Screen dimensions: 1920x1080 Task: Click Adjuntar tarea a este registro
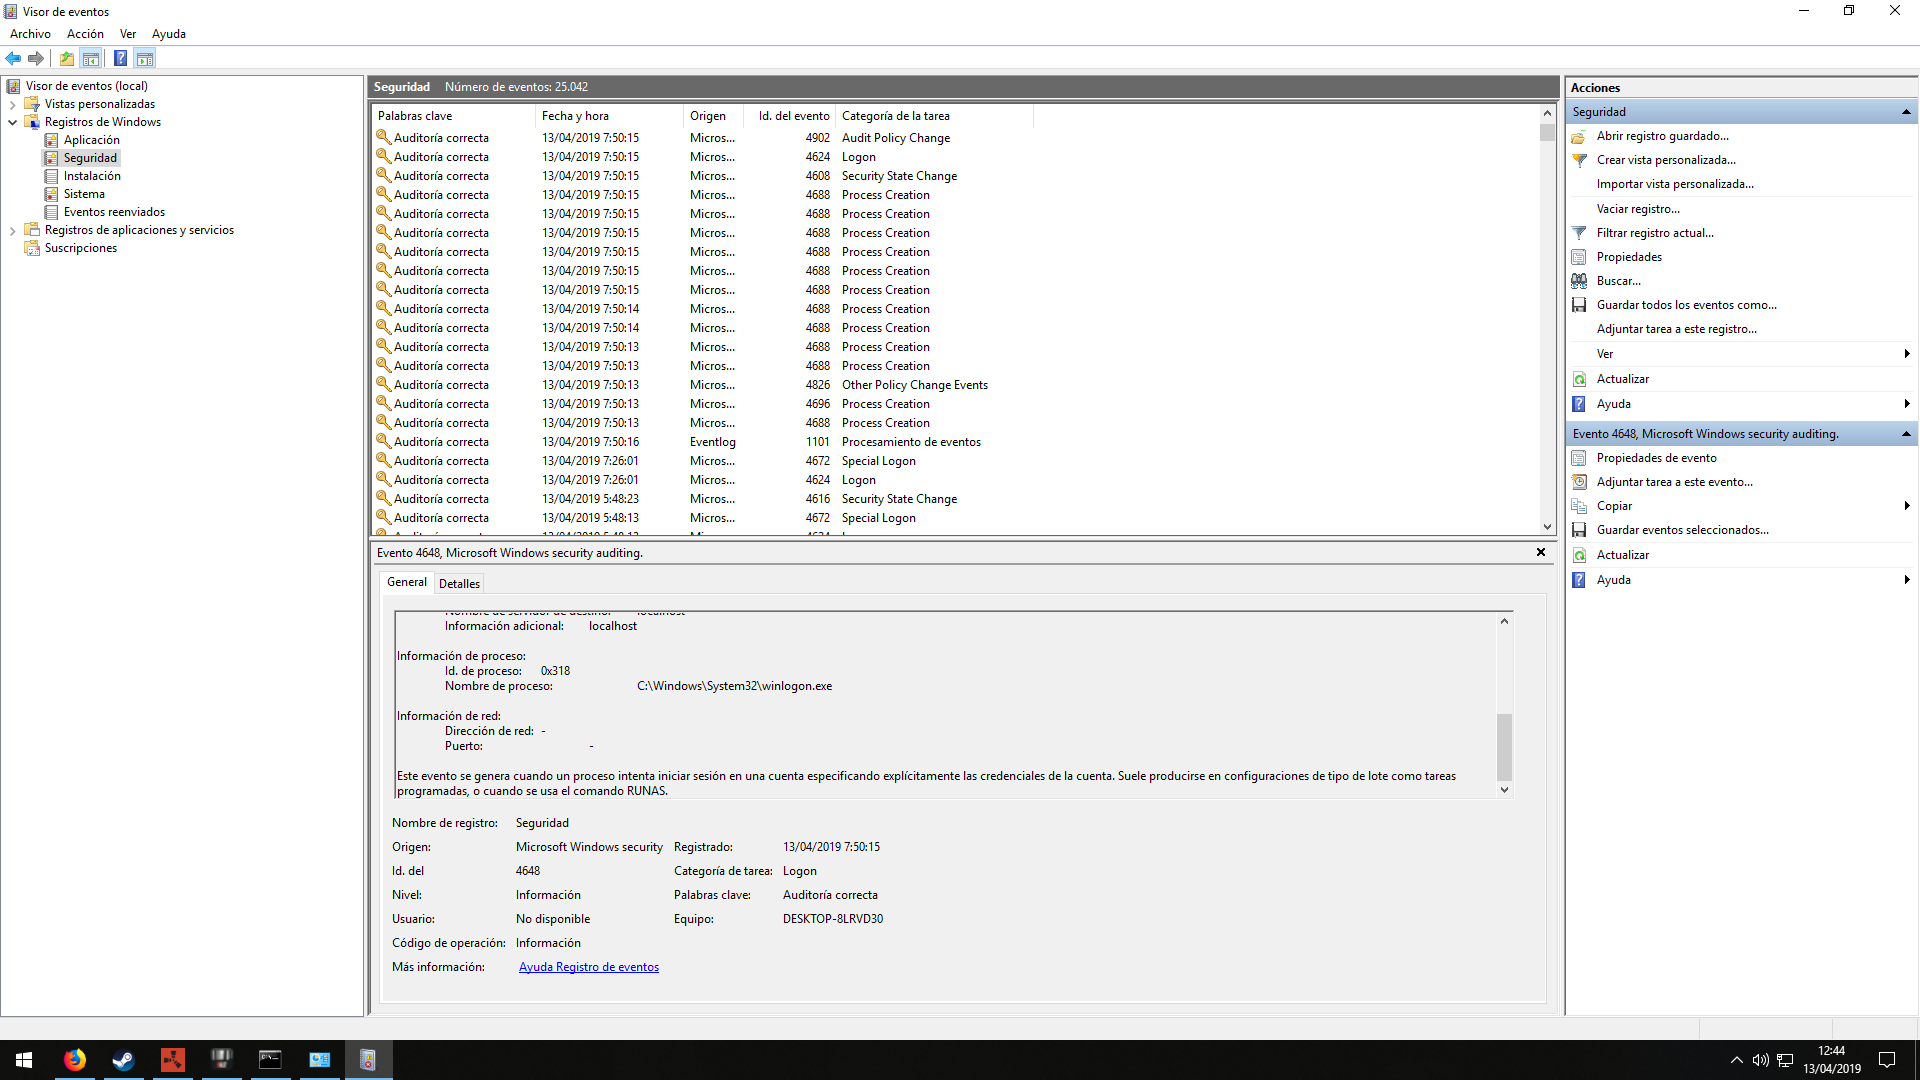point(1676,329)
